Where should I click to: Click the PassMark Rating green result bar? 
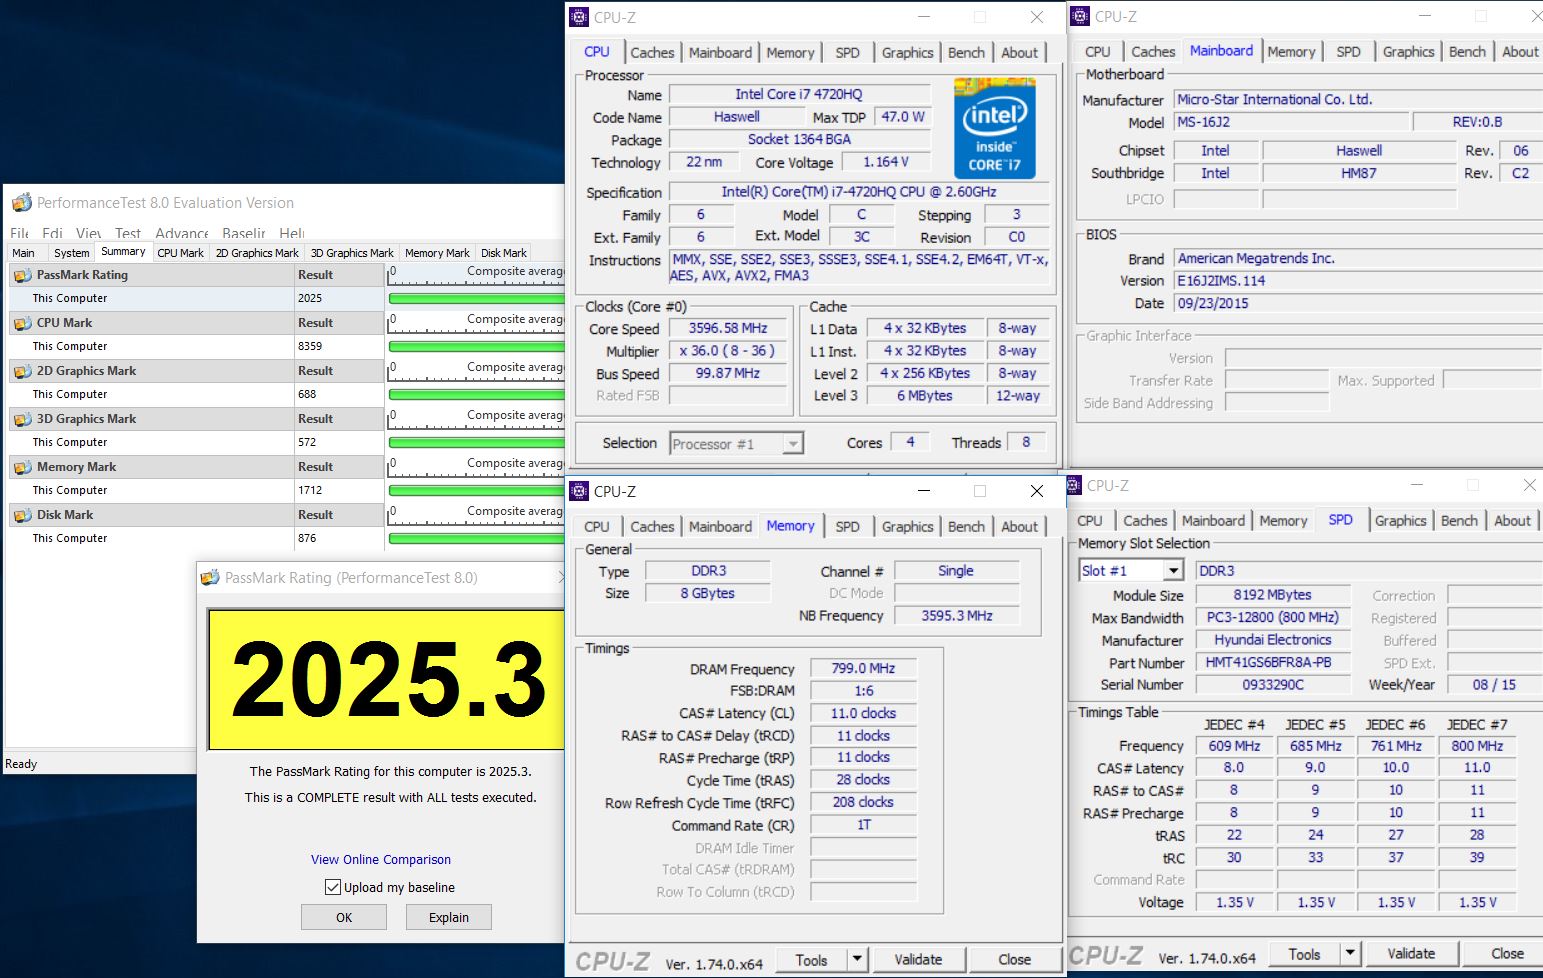[x=476, y=298]
